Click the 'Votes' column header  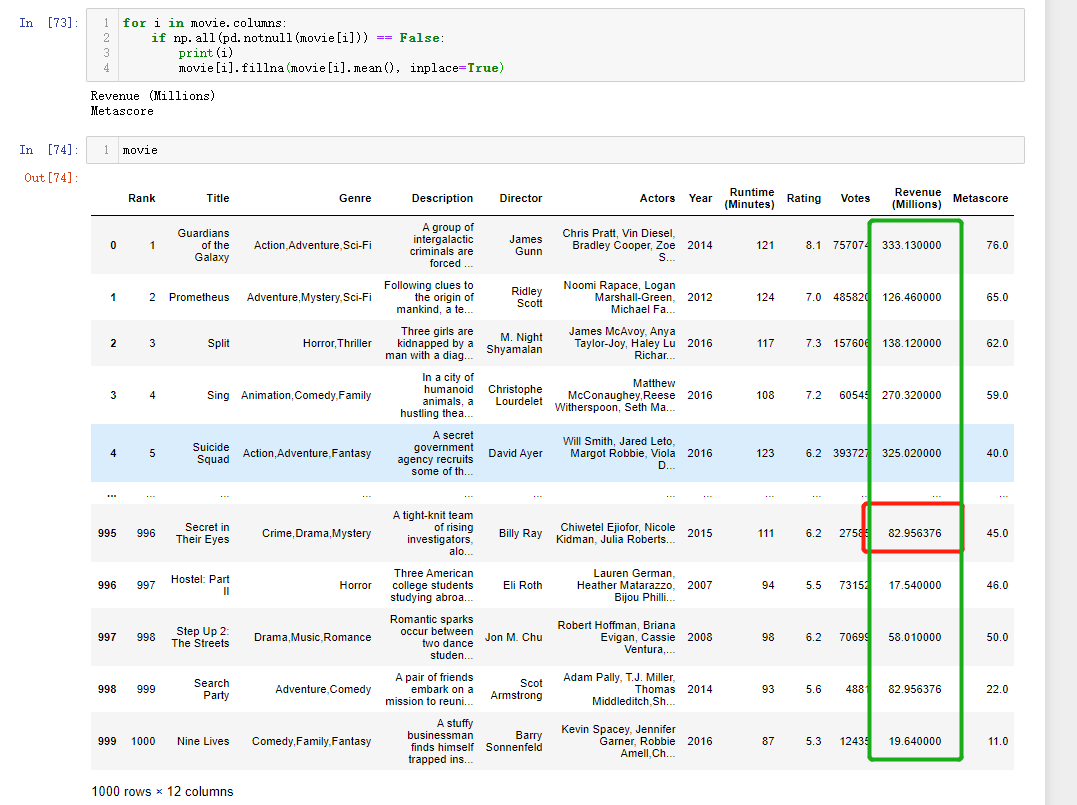click(855, 198)
